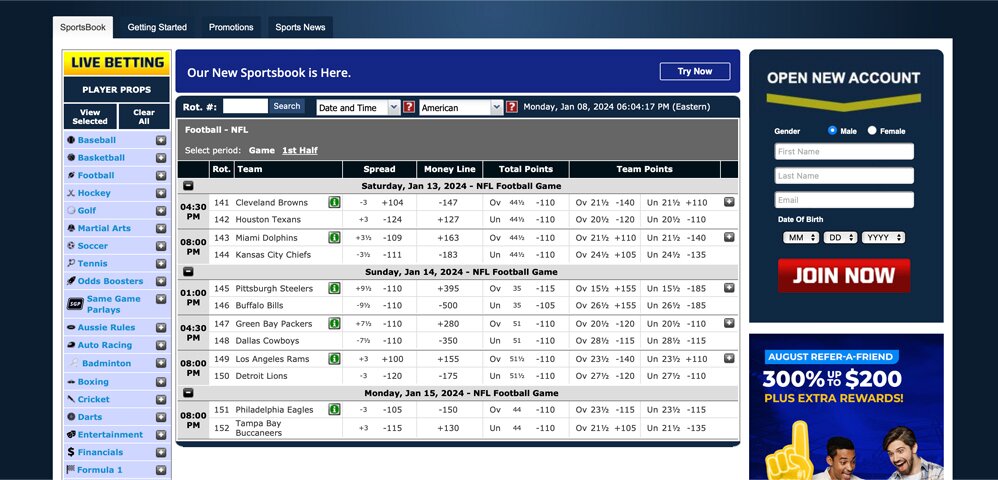Click the Financials dollar sign icon
Viewport: 998px width, 480px height.
(71, 452)
